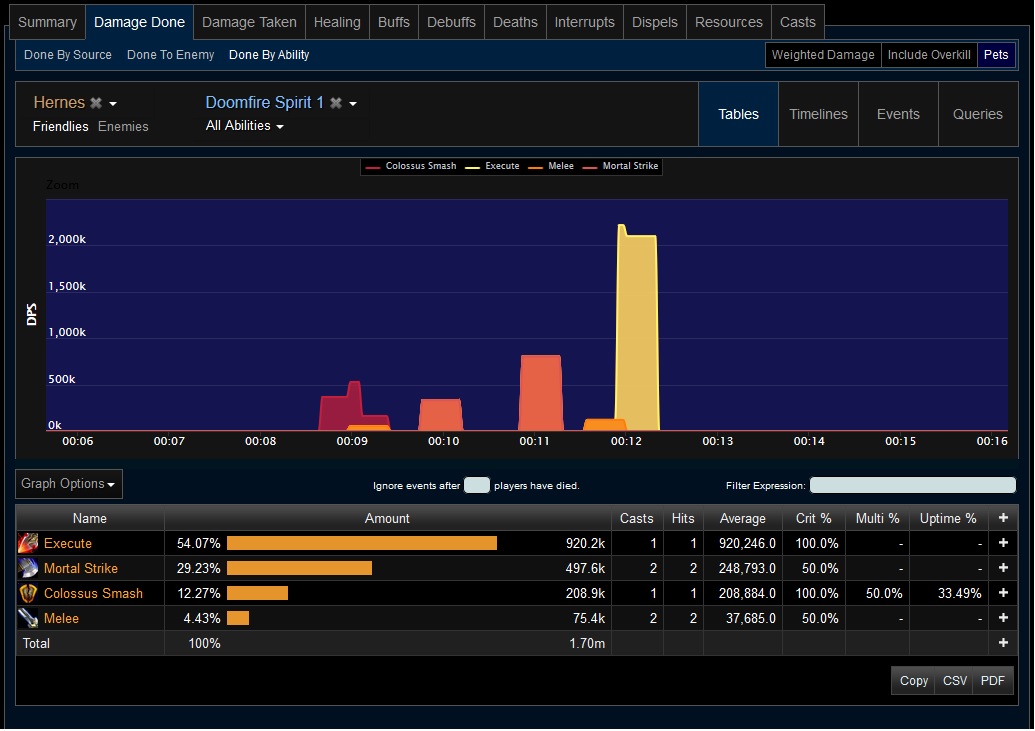Remove Hernes source filter with X
The image size is (1035, 731).
tap(96, 103)
